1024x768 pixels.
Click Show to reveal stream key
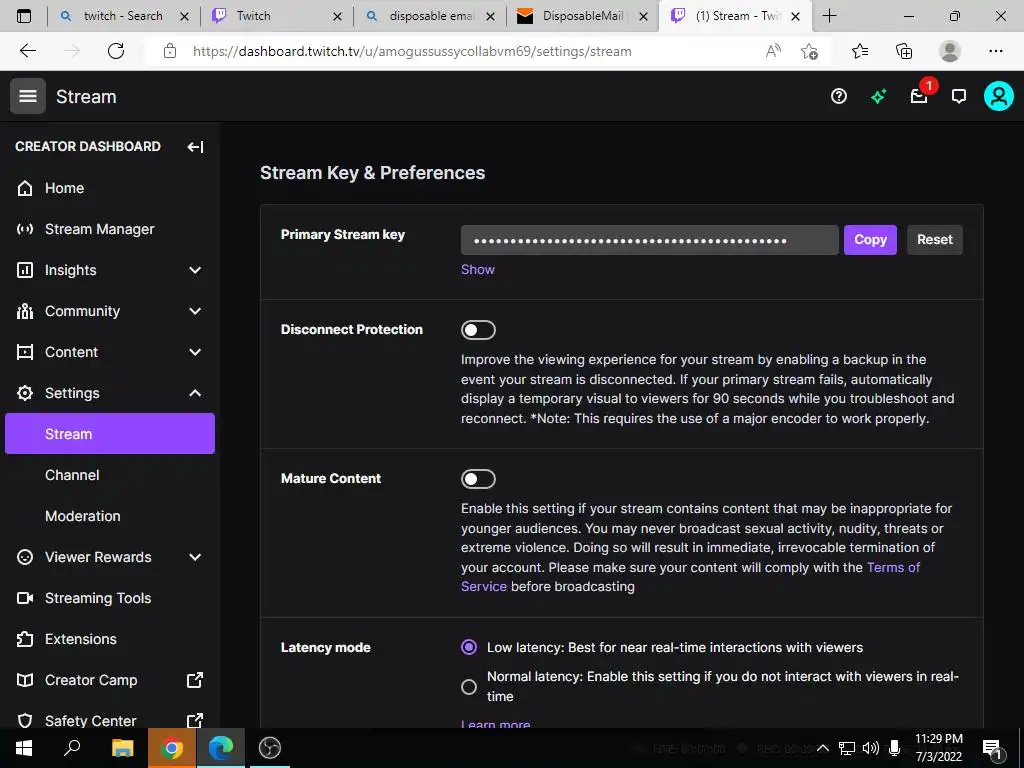[477, 270]
